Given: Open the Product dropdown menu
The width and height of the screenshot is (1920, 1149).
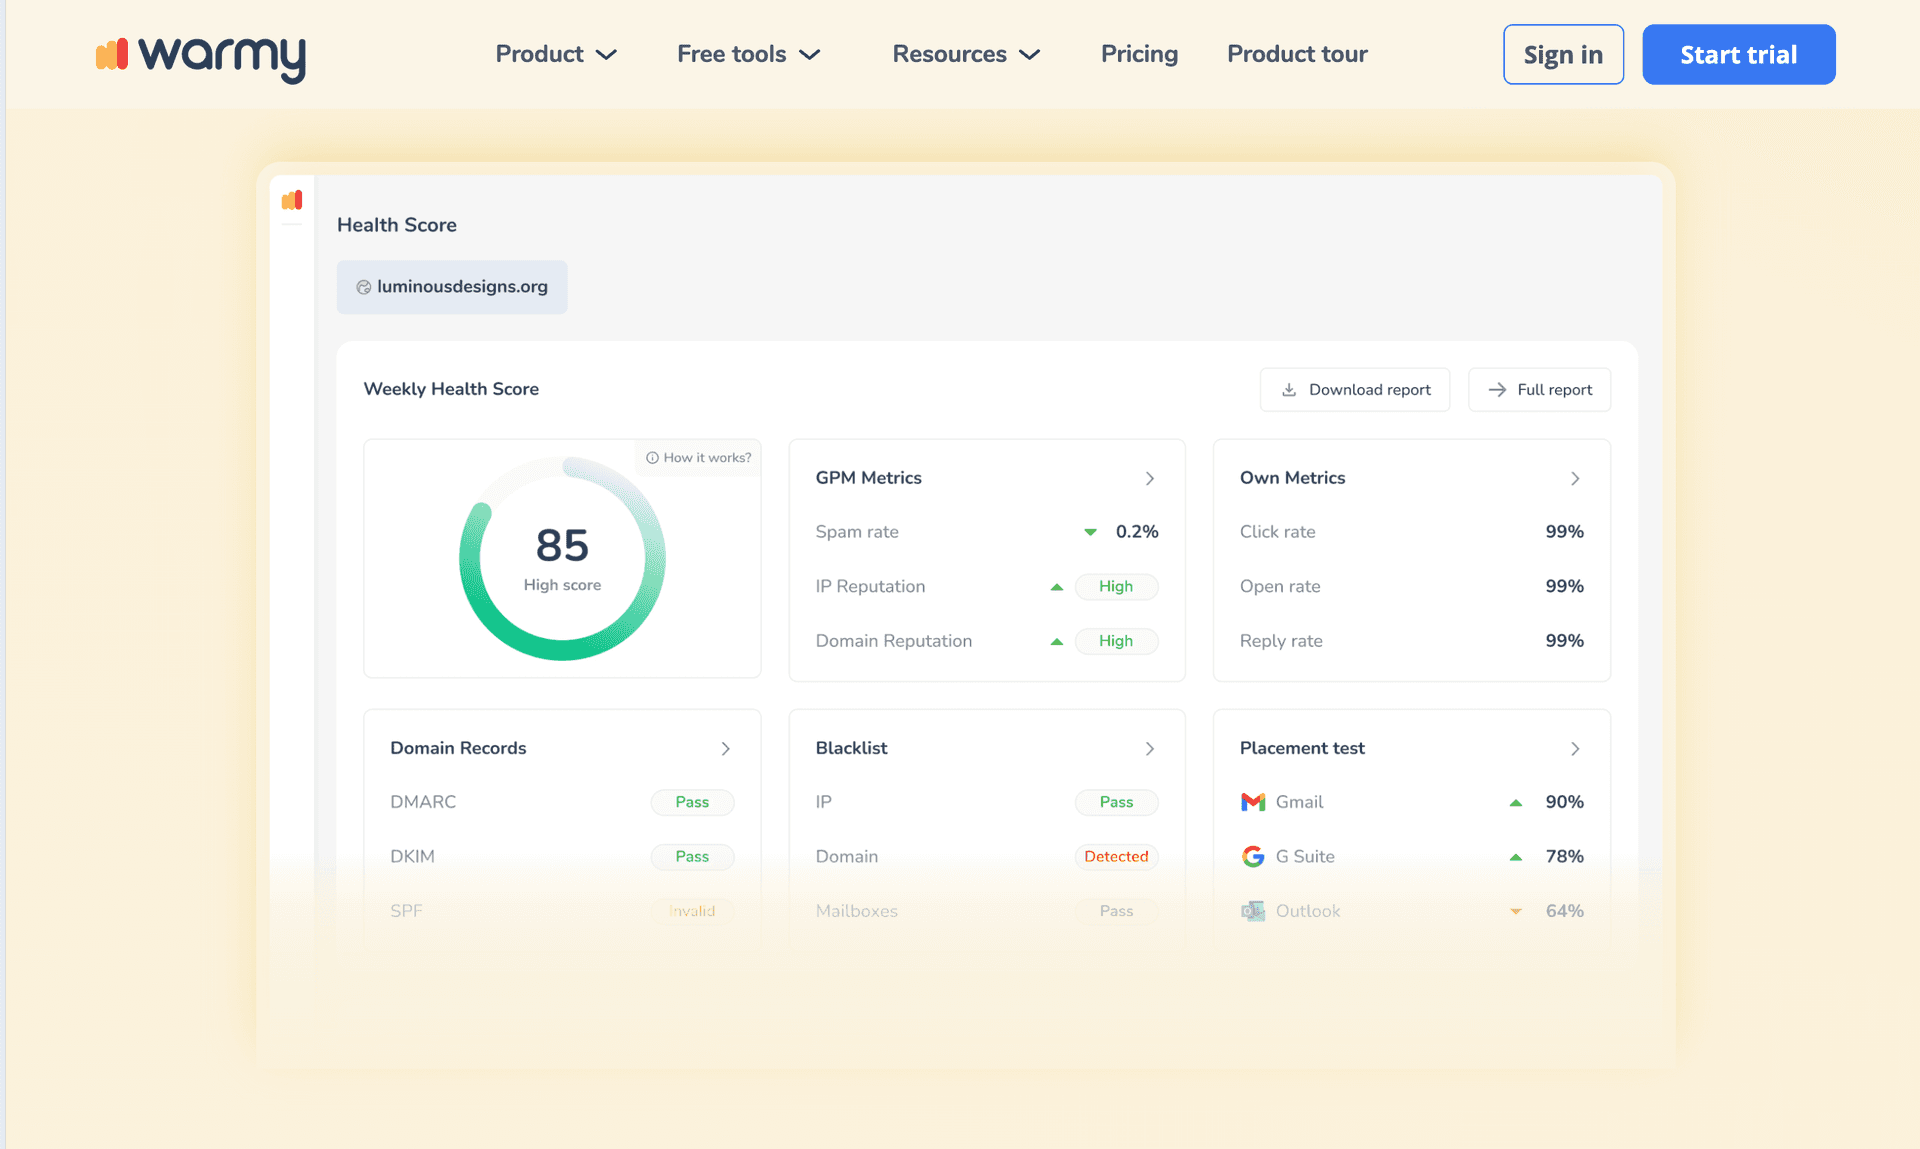Looking at the screenshot, I should (556, 54).
